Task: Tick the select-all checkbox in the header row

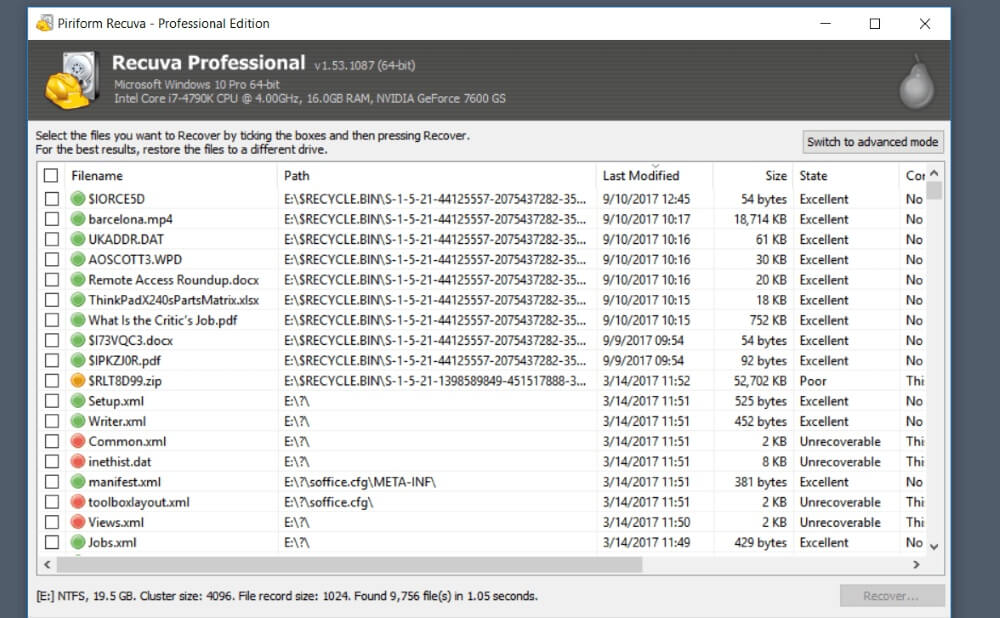Action: 51,176
